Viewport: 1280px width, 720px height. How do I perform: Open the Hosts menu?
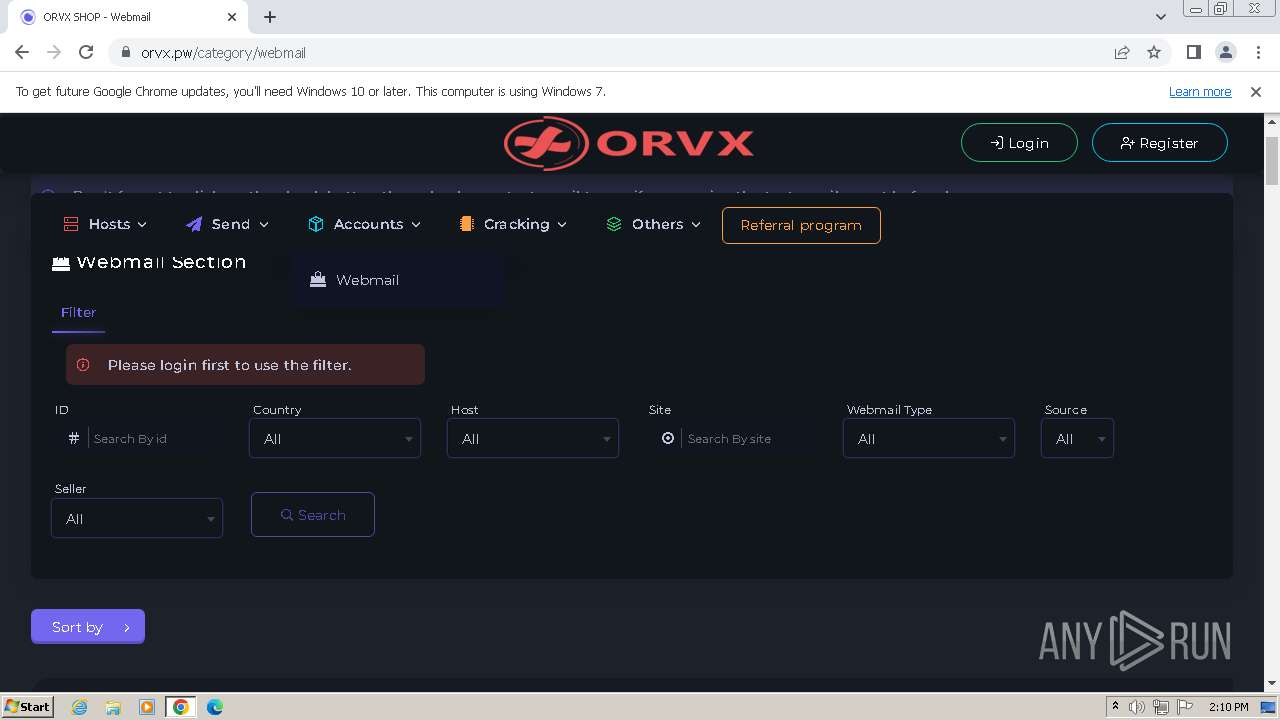[x=105, y=224]
